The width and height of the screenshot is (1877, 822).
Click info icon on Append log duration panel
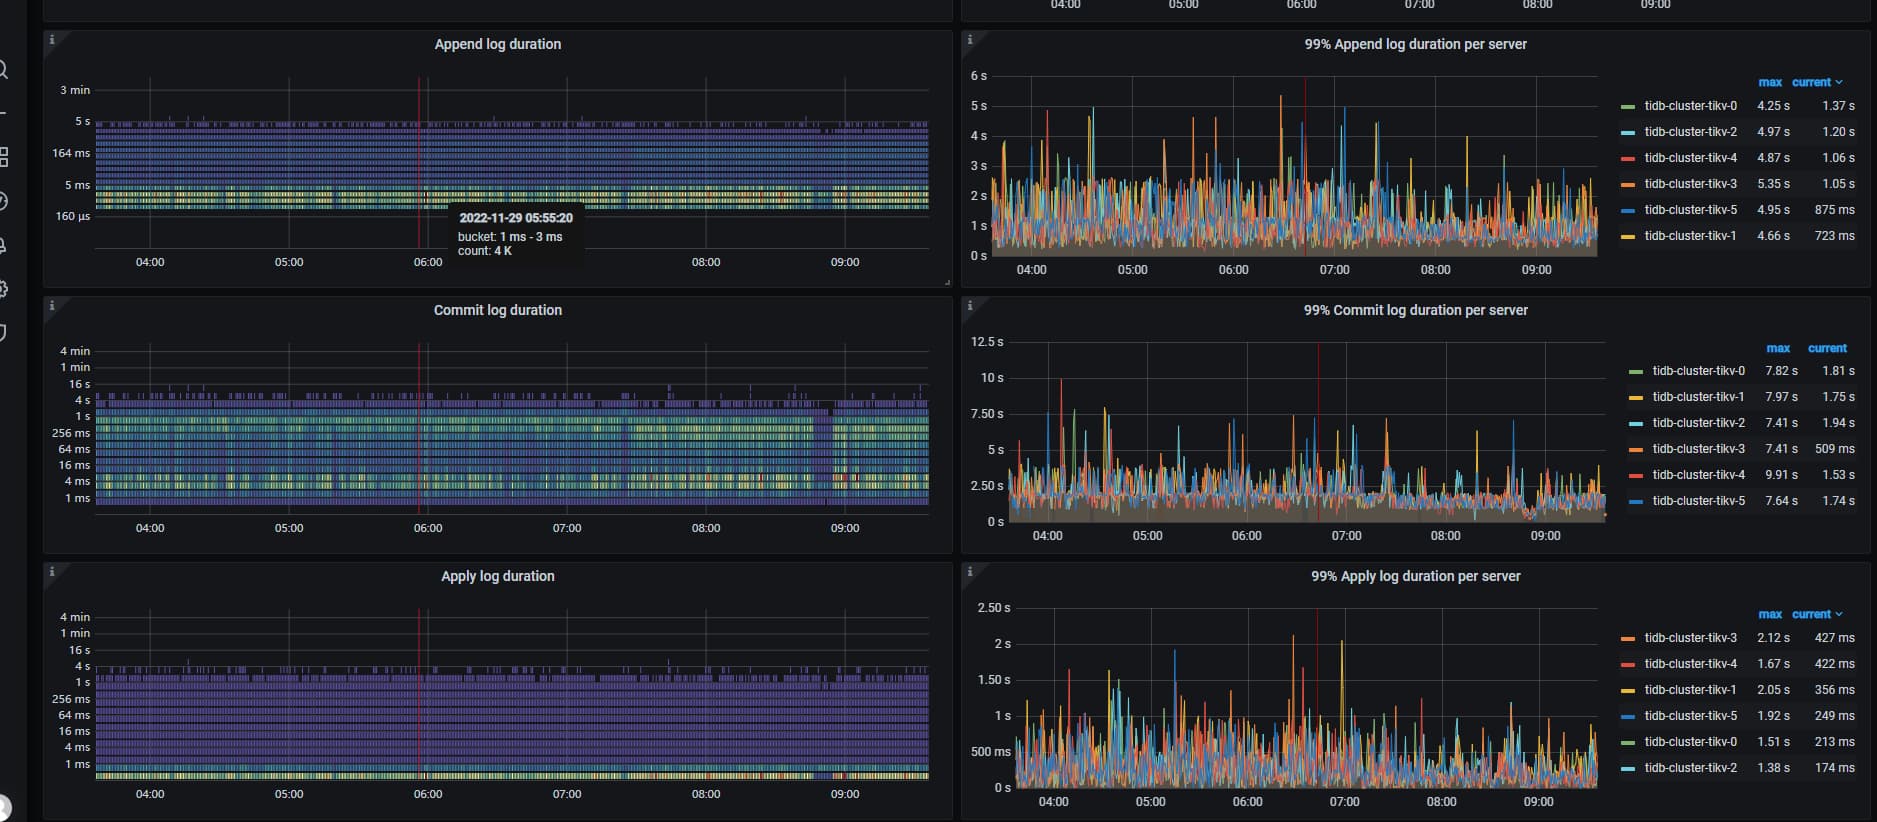coord(52,40)
